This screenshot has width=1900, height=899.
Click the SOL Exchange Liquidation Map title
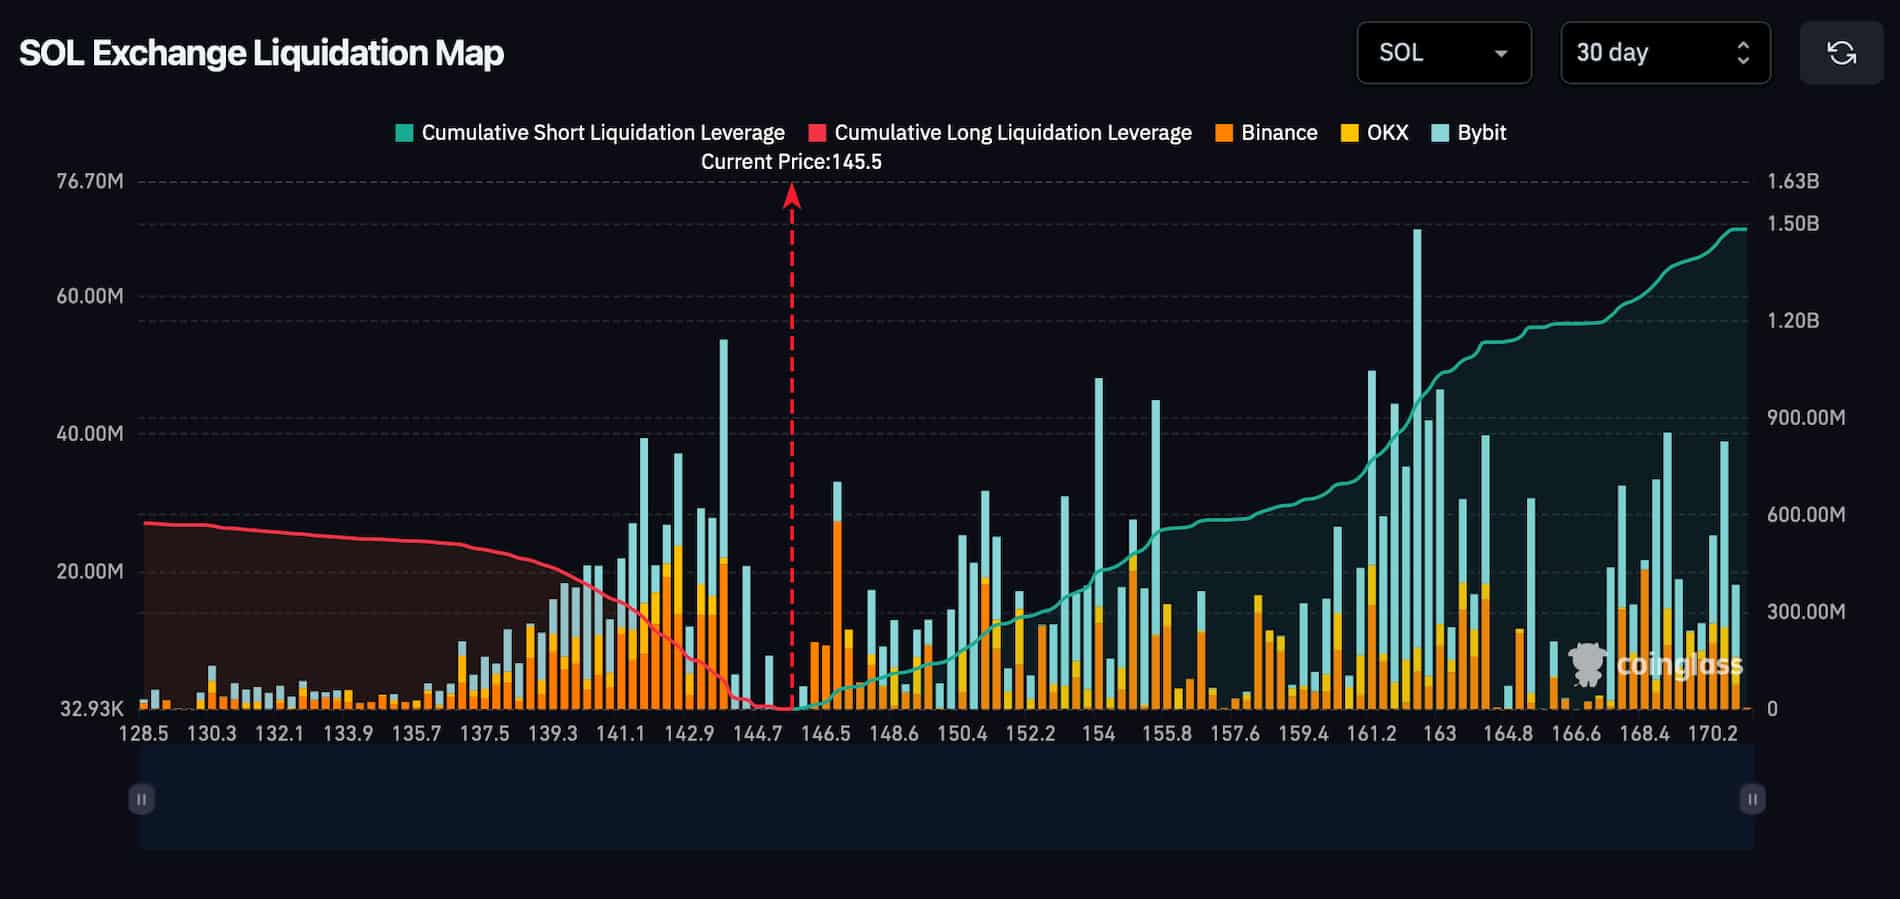[261, 53]
